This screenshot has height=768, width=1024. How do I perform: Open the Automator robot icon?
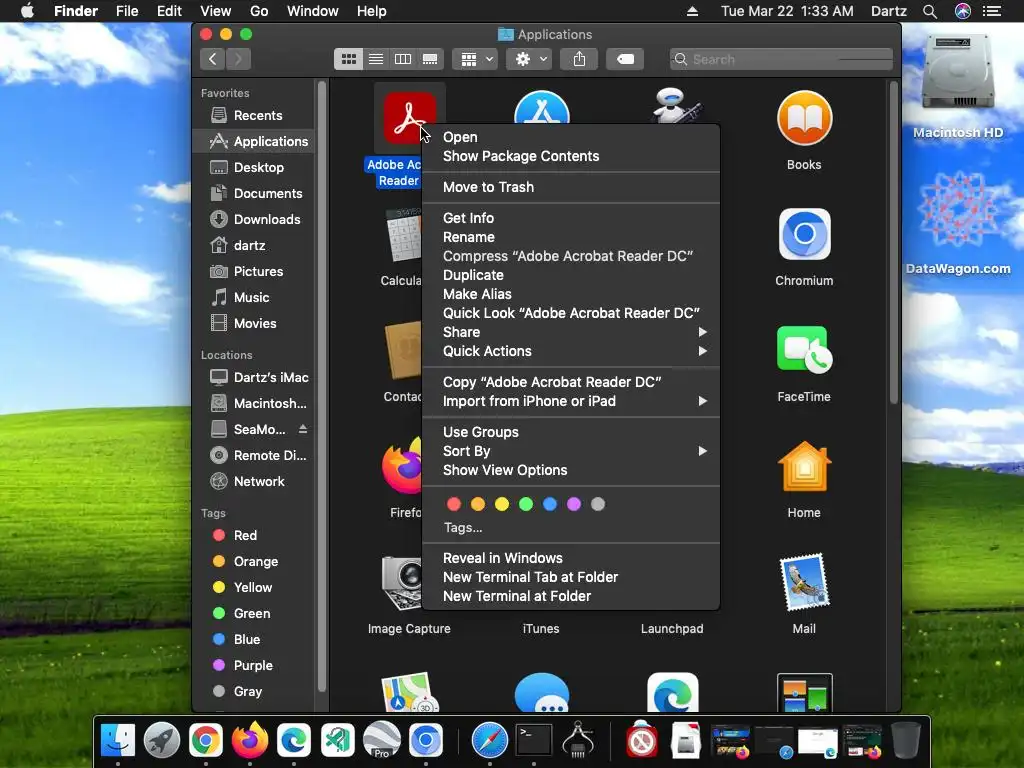click(675, 106)
